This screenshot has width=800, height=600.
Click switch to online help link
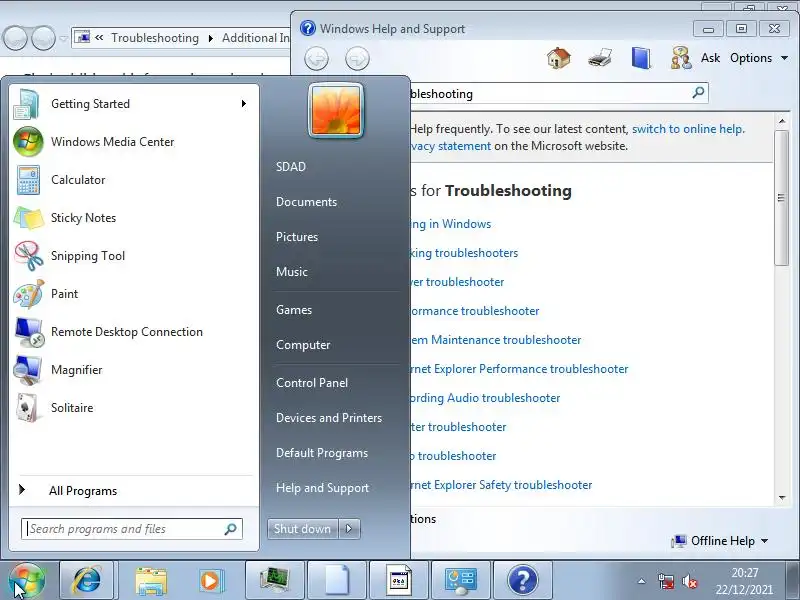point(687,129)
